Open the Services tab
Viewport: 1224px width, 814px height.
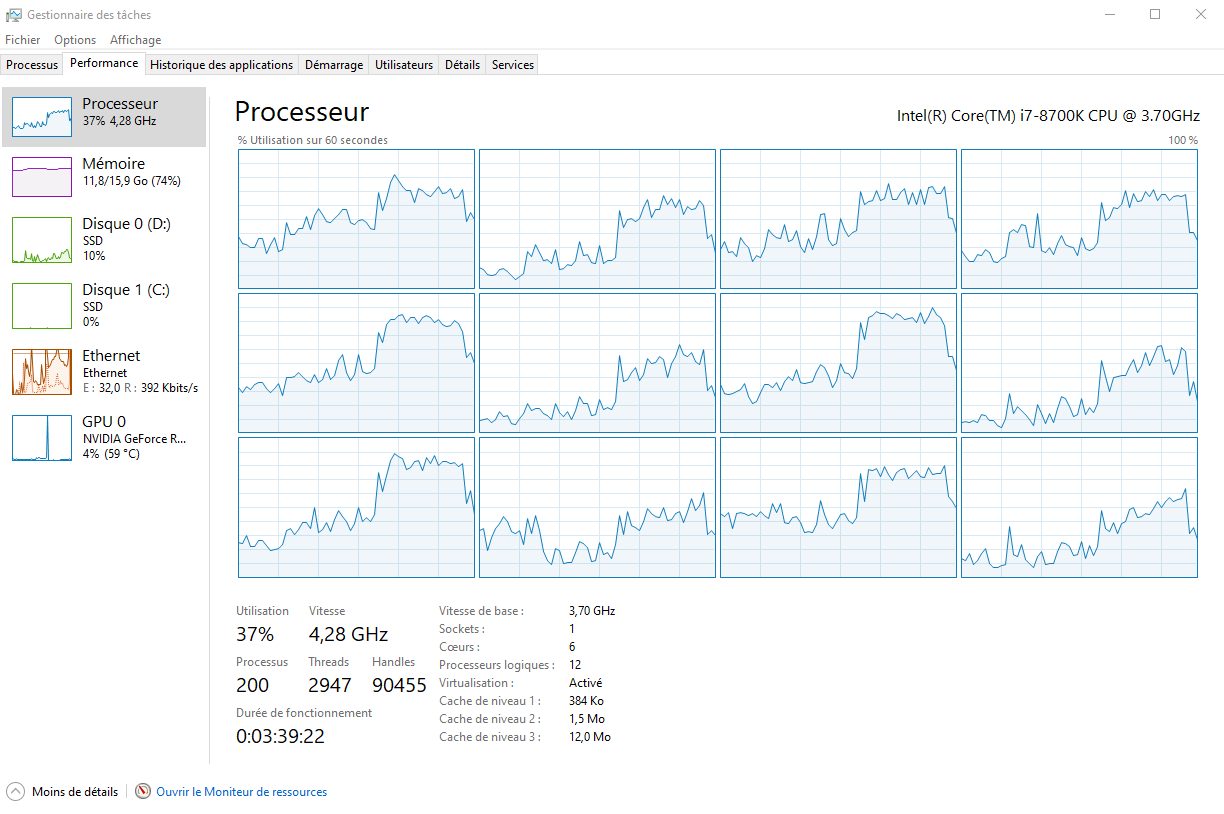[x=513, y=65]
